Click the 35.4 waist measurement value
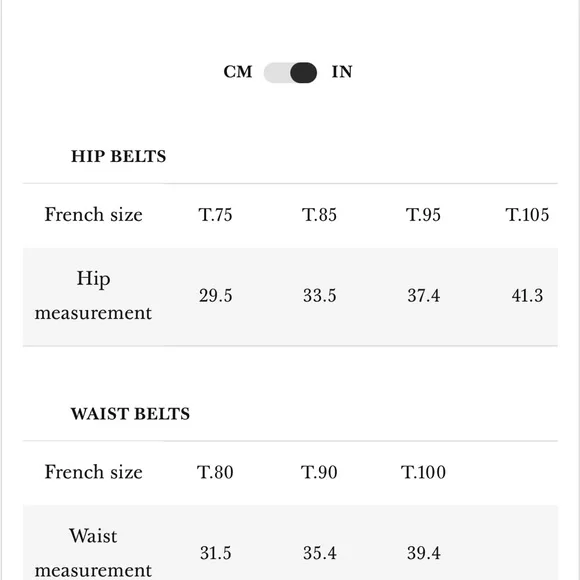Image resolution: width=580 pixels, height=580 pixels. coord(320,553)
